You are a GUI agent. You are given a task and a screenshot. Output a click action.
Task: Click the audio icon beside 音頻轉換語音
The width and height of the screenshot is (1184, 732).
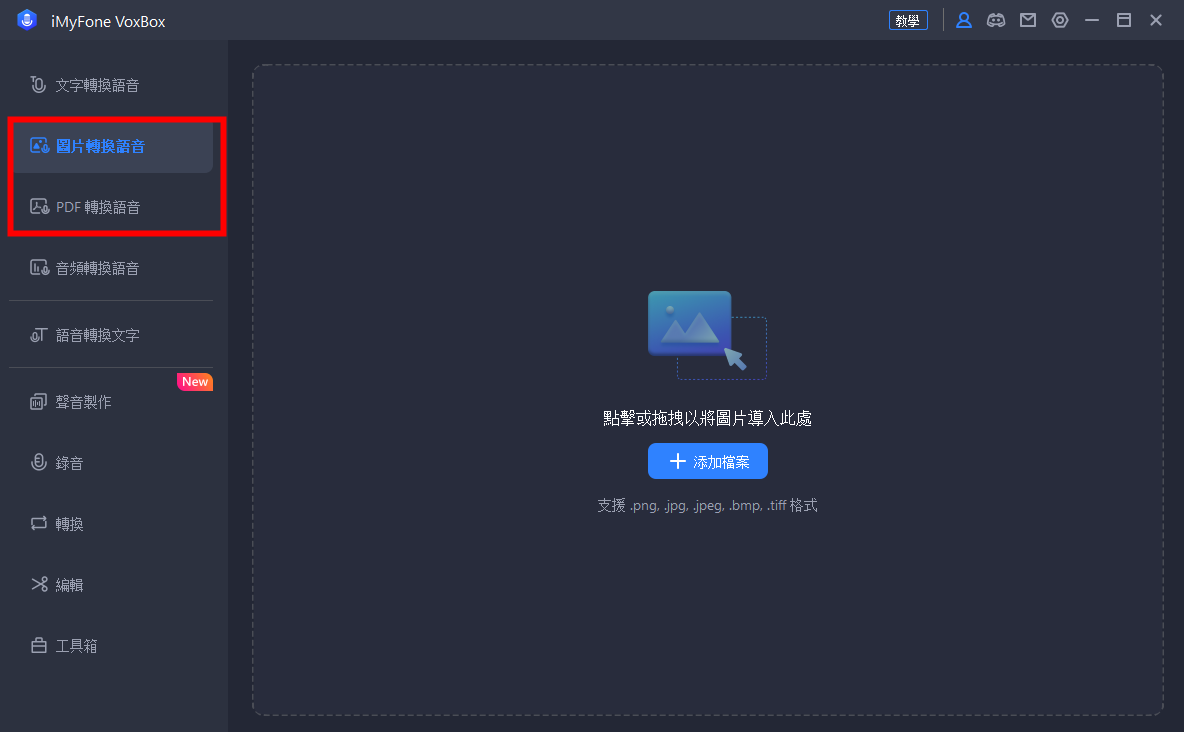[x=39, y=267]
